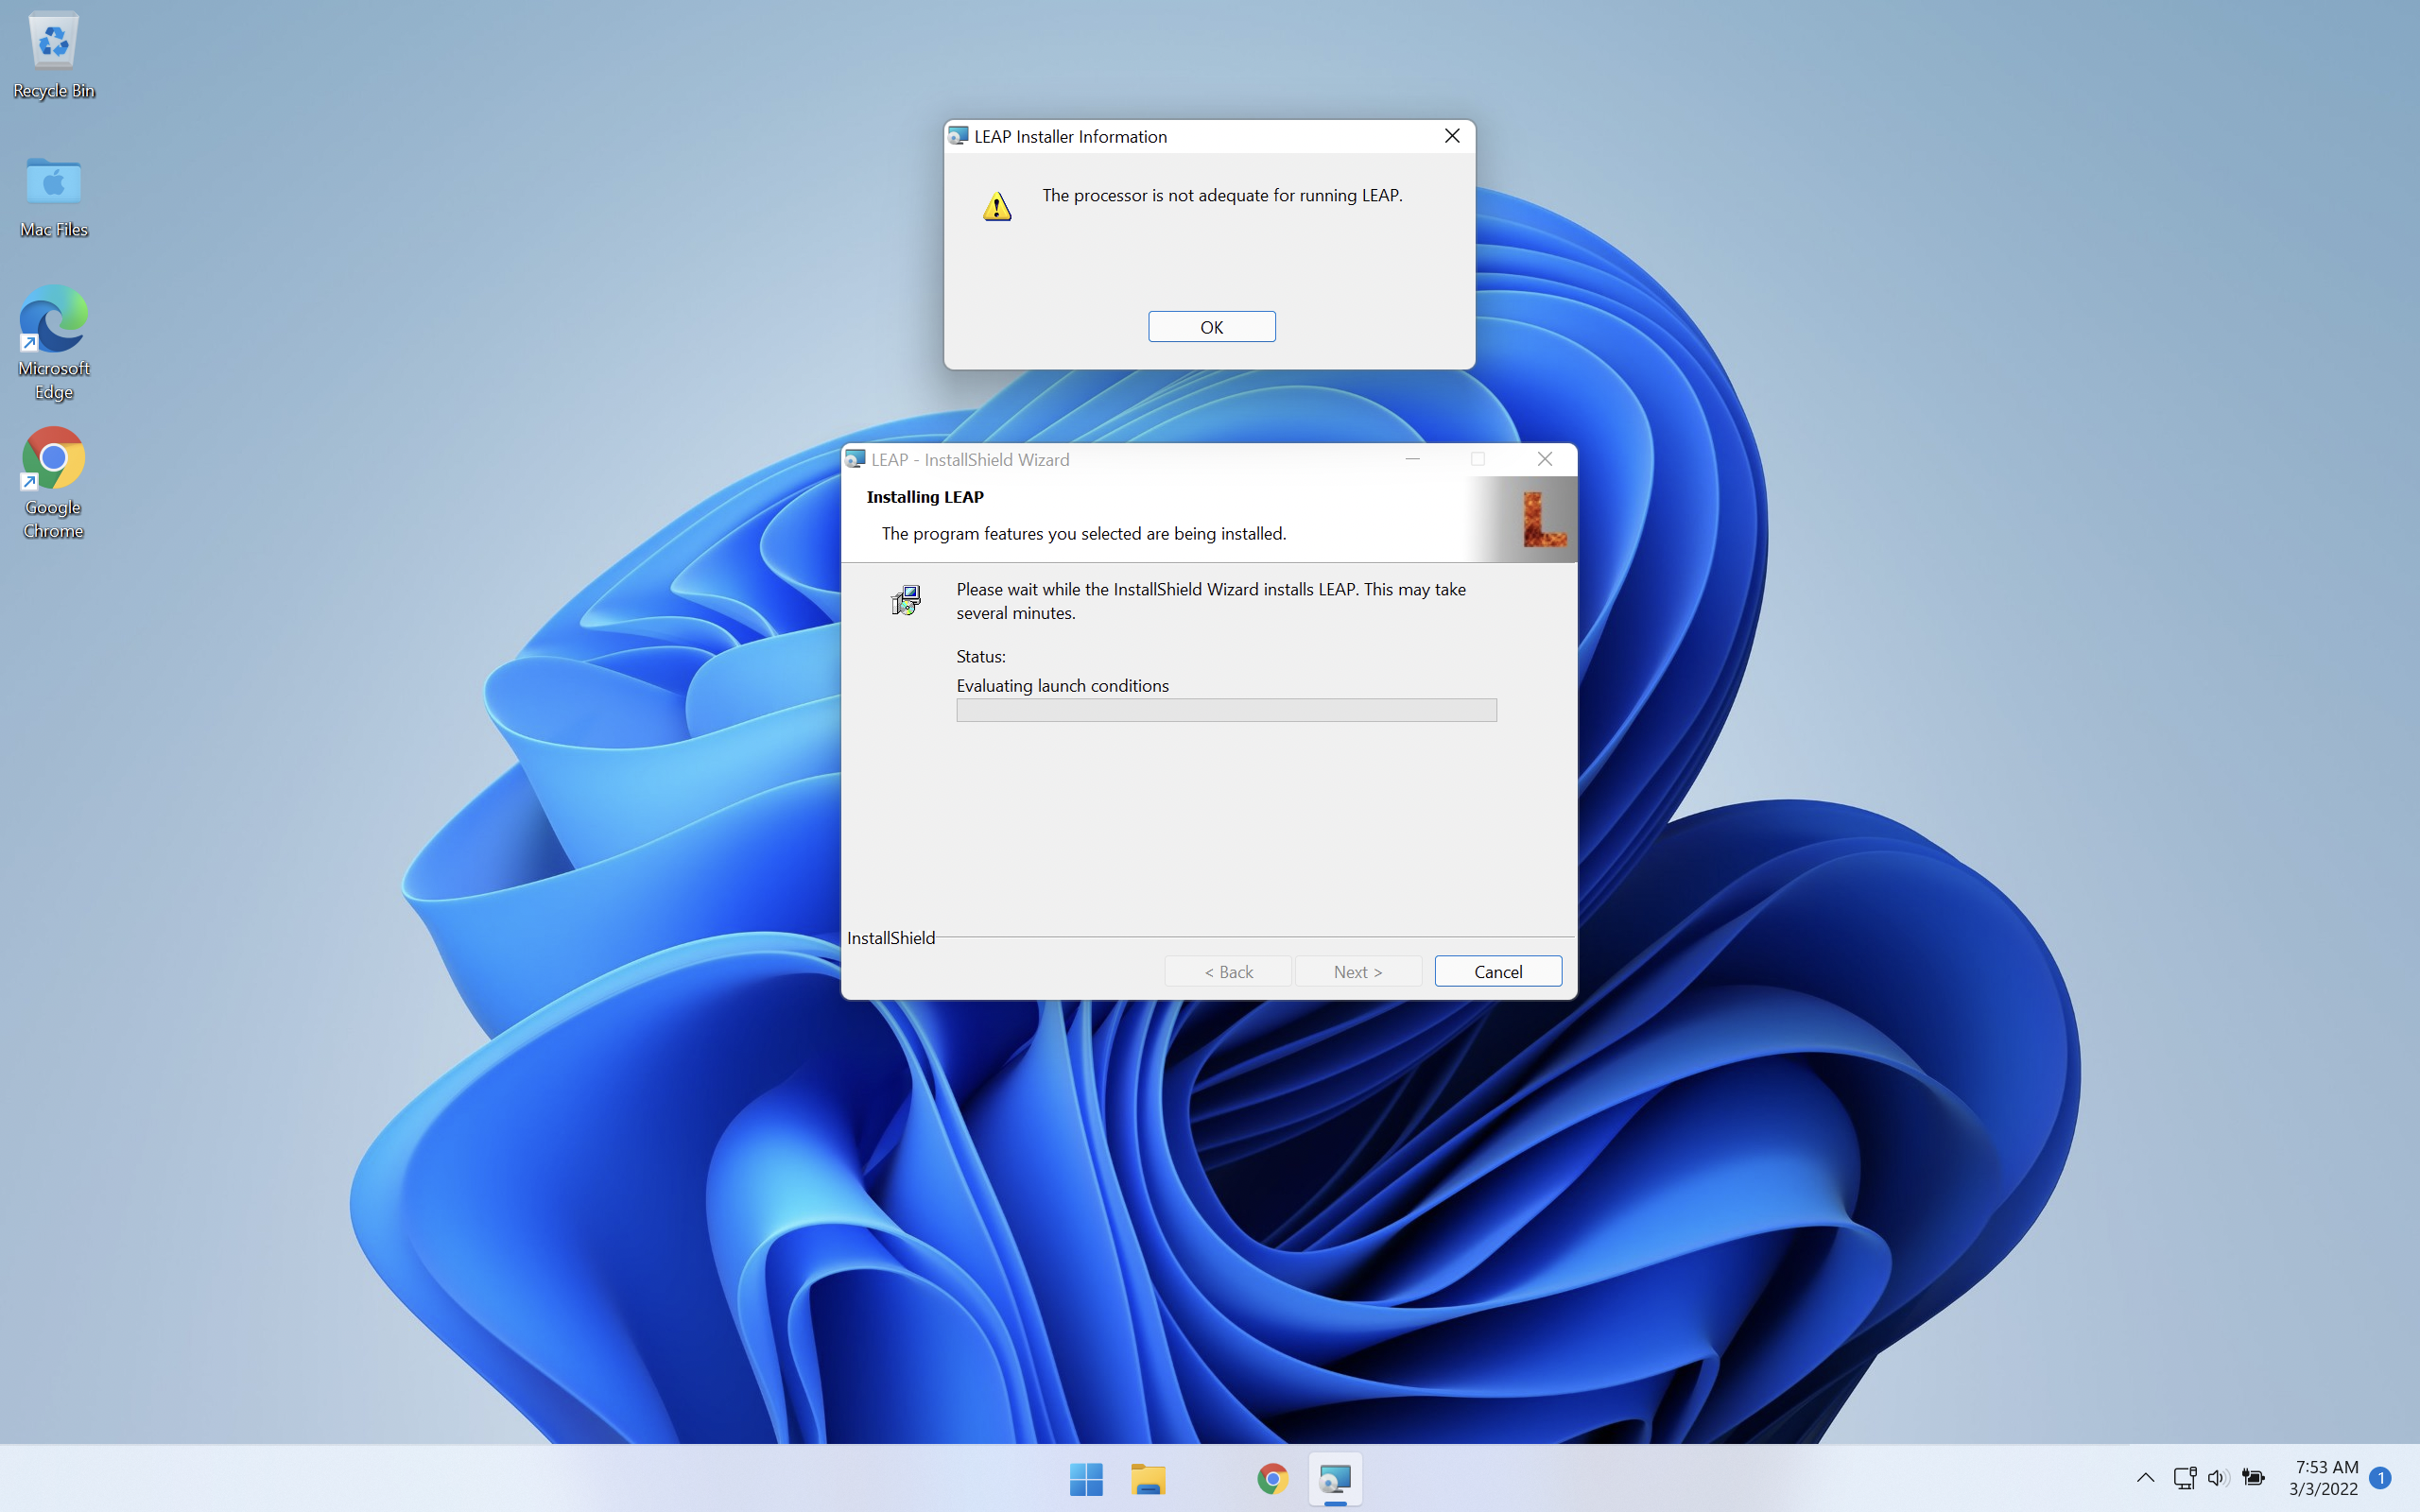Open the notification badge in system tray
The image size is (2420, 1512).
coord(2381,1477)
